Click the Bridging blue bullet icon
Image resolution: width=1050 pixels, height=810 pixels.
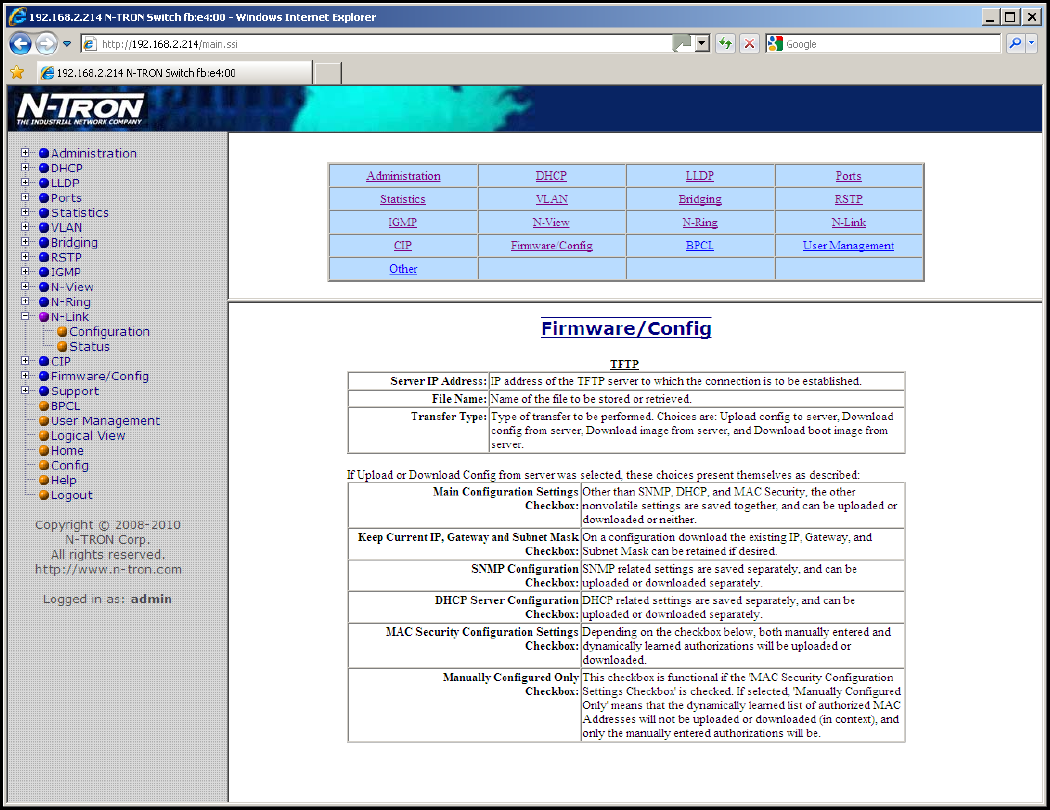click(44, 242)
